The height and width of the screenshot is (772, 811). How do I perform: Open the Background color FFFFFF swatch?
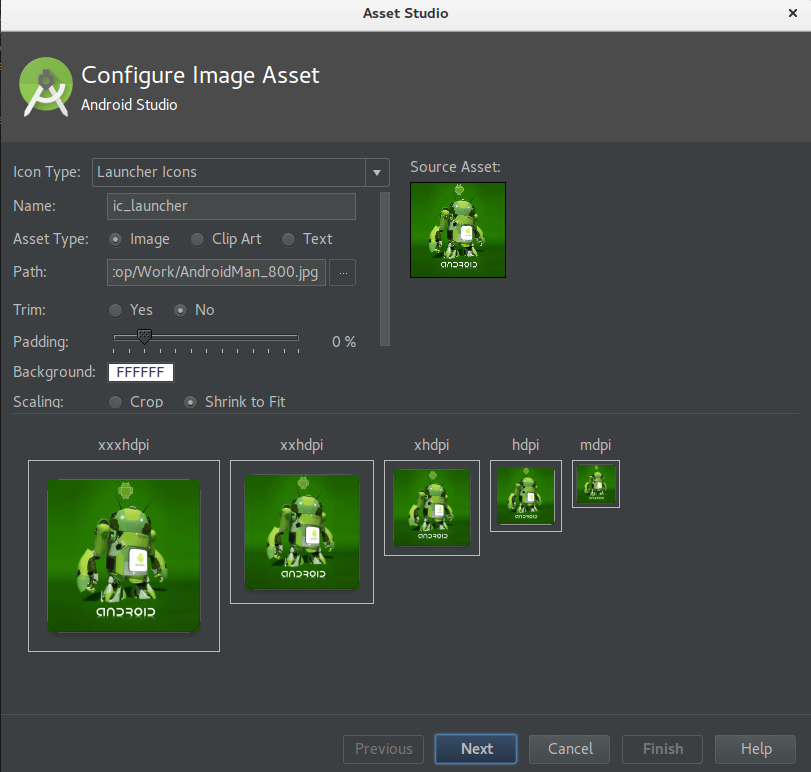pos(141,372)
